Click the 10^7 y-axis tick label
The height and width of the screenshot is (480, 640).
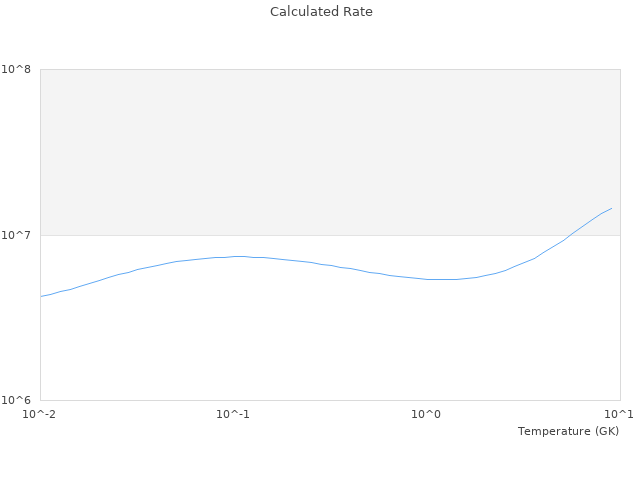click(17, 235)
